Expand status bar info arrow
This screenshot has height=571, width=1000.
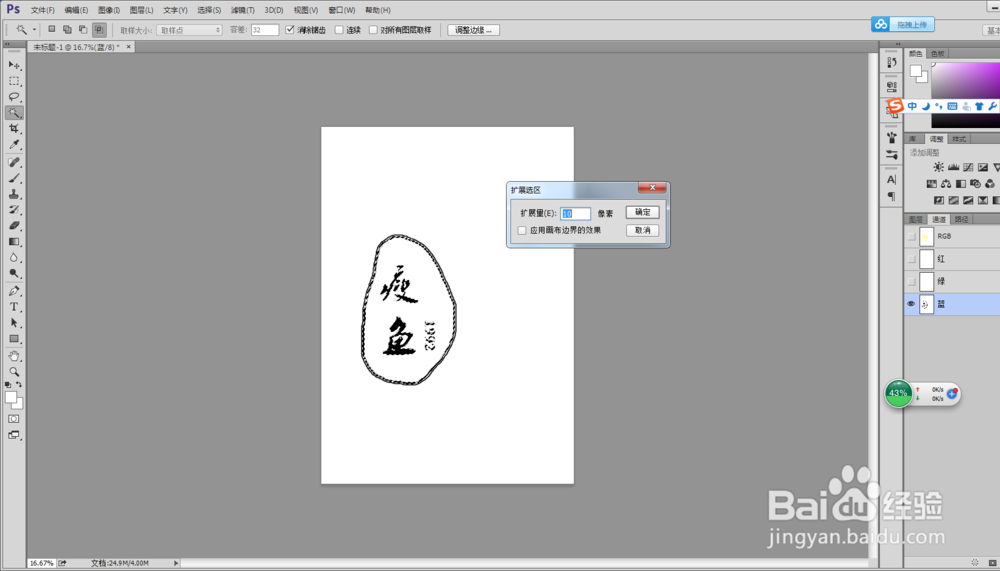point(176,563)
